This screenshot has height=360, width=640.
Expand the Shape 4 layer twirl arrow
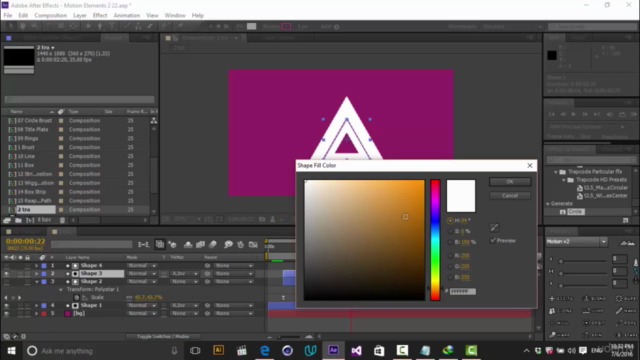[36, 266]
